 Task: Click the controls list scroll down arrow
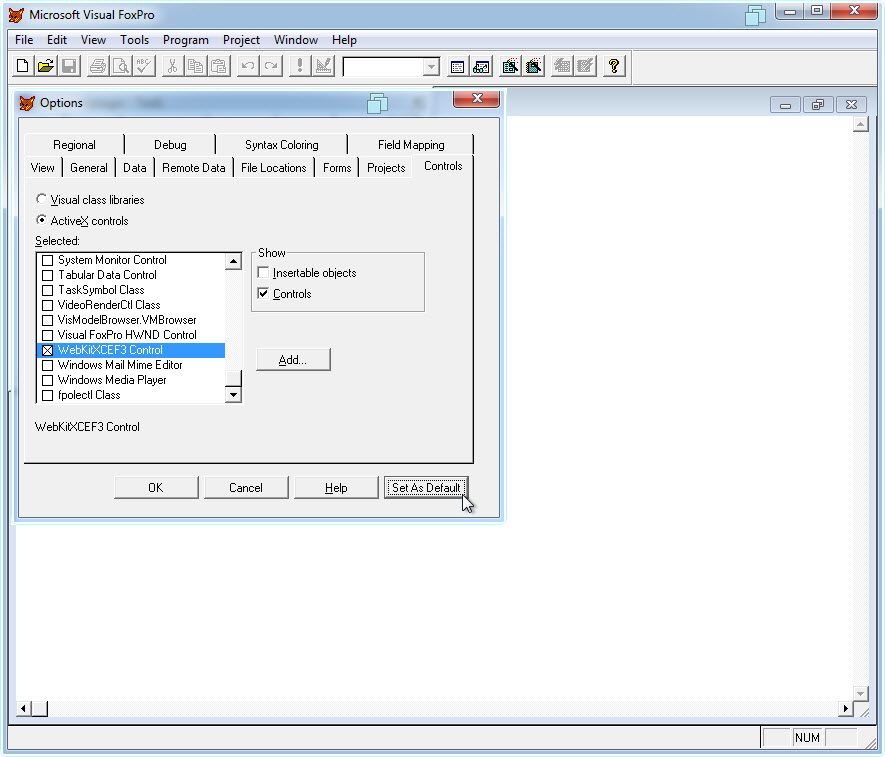[x=233, y=395]
